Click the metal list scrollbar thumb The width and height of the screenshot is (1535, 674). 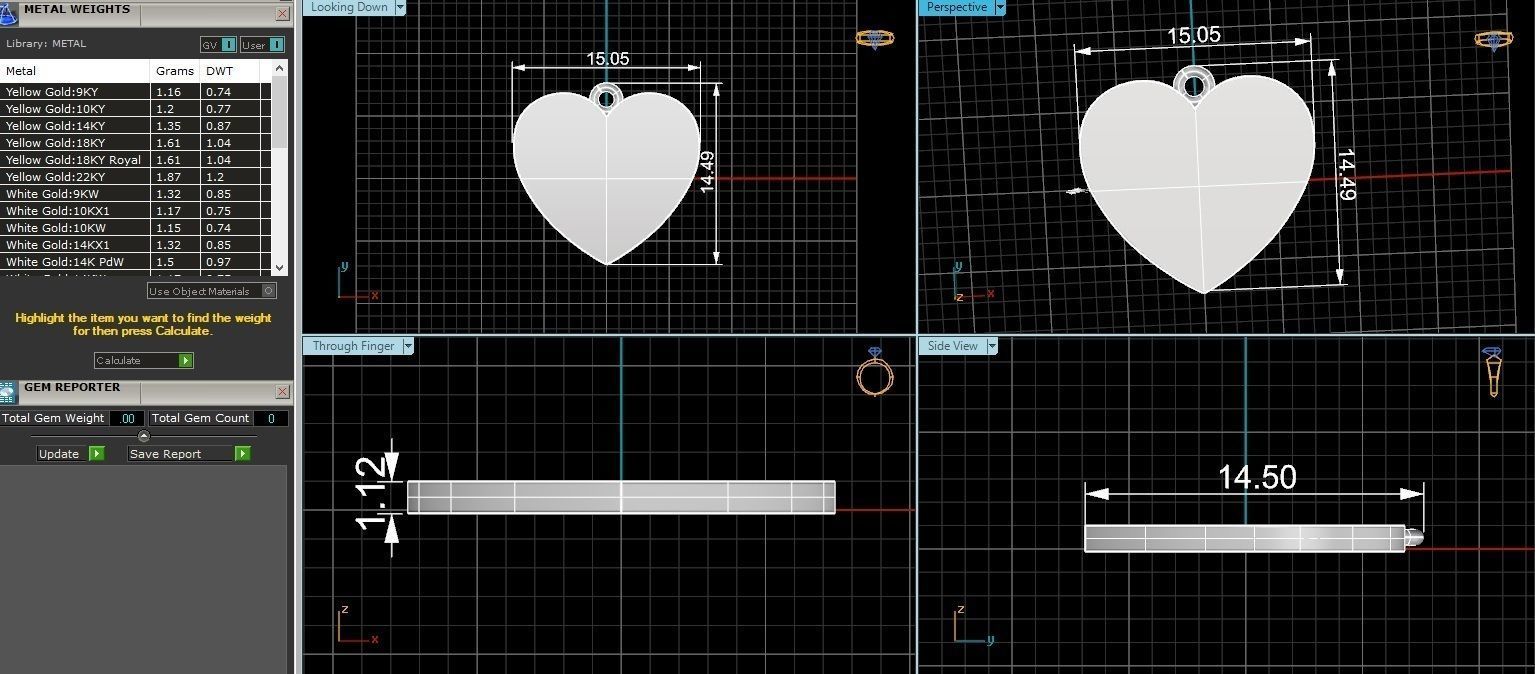(x=279, y=111)
